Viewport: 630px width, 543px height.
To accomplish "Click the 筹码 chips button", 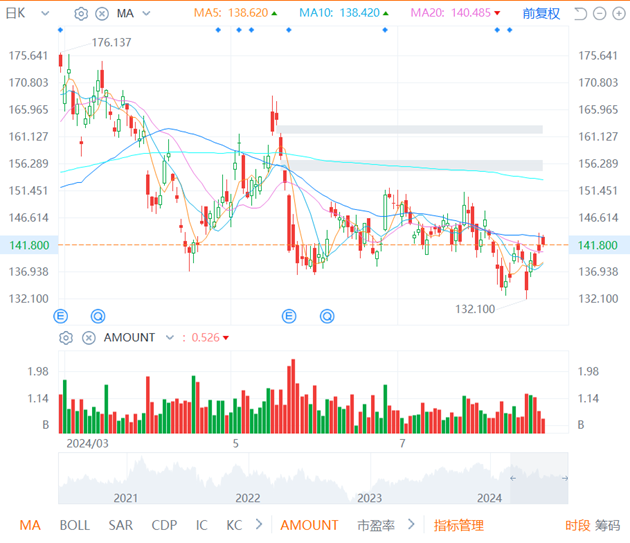I will [608, 525].
